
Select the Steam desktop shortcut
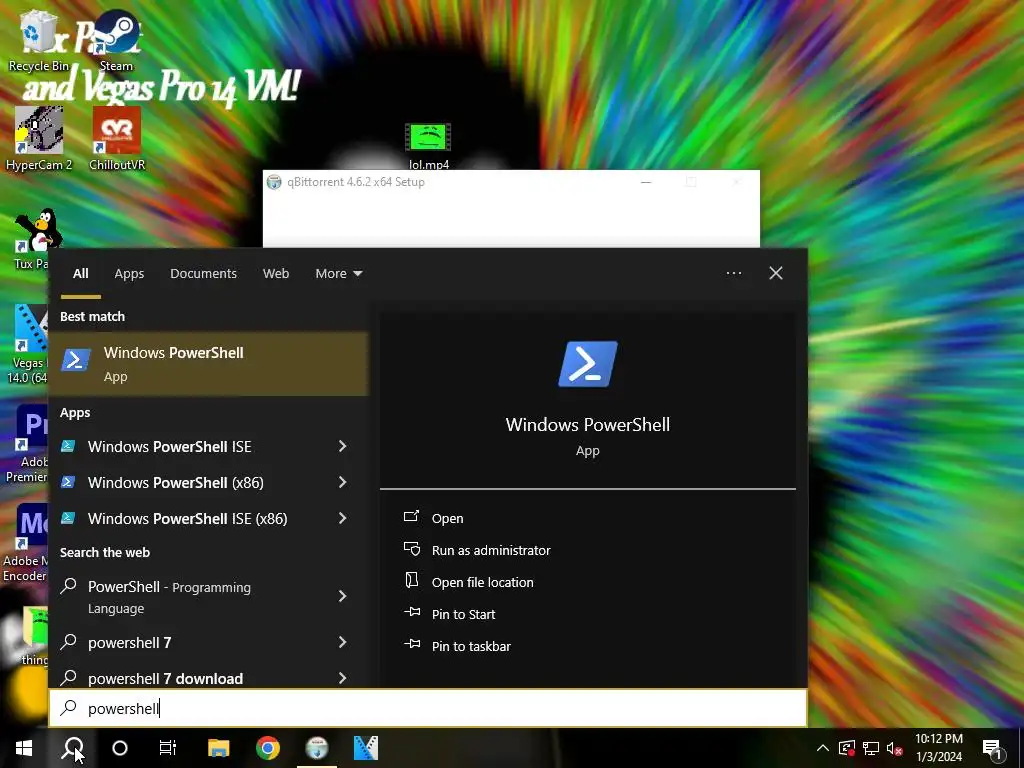click(116, 40)
